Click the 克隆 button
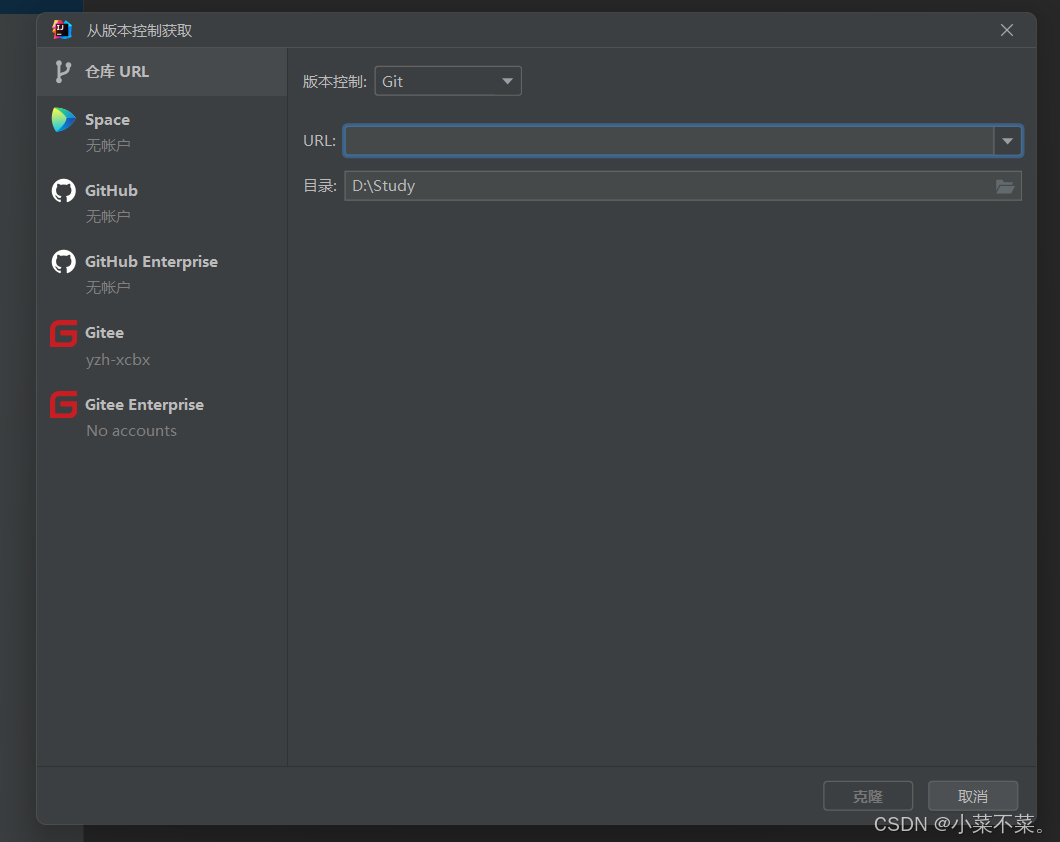1060x842 pixels. point(868,796)
